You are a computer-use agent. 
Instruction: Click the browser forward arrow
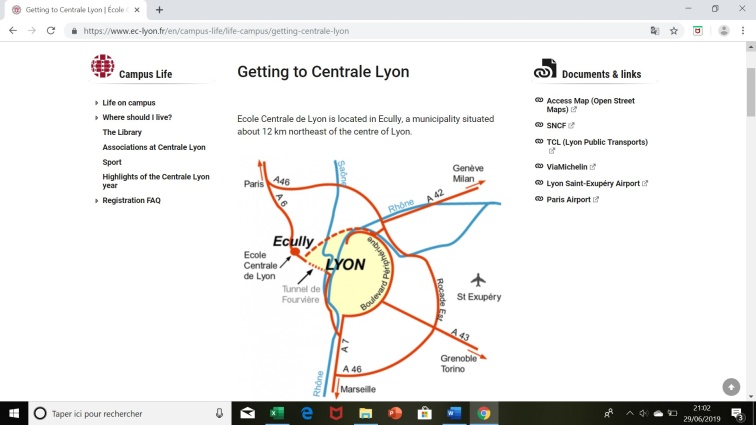point(32,31)
